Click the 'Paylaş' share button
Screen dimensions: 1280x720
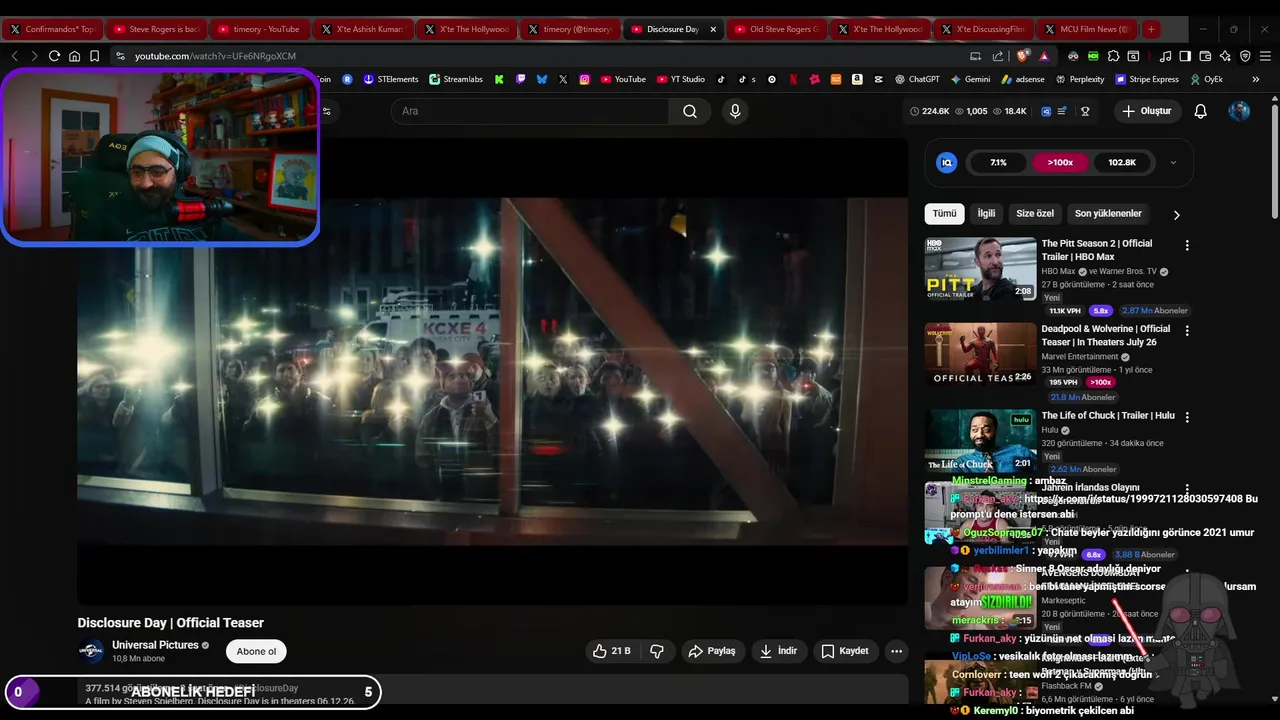tap(711, 651)
